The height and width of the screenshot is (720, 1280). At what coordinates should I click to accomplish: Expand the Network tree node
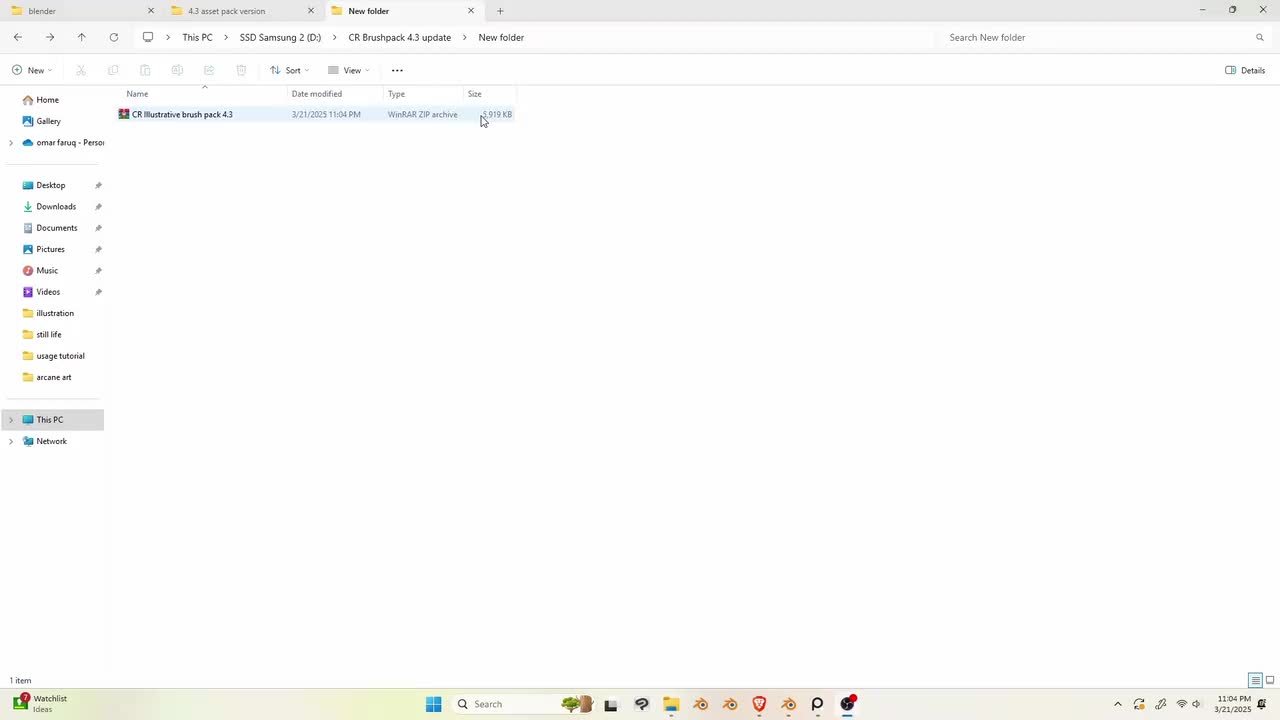click(x=11, y=441)
